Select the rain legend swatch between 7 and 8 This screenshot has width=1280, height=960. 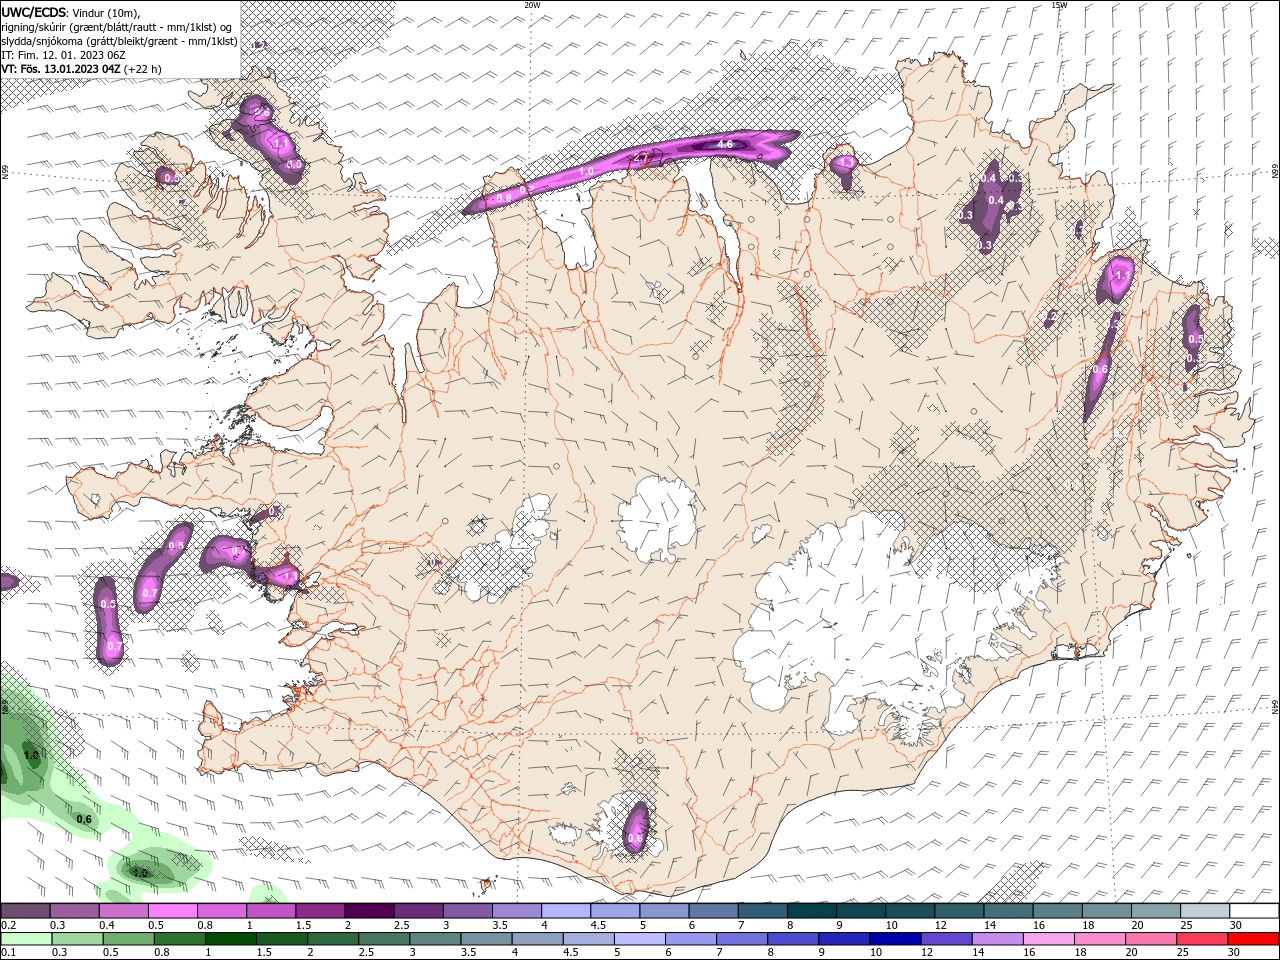(x=740, y=939)
